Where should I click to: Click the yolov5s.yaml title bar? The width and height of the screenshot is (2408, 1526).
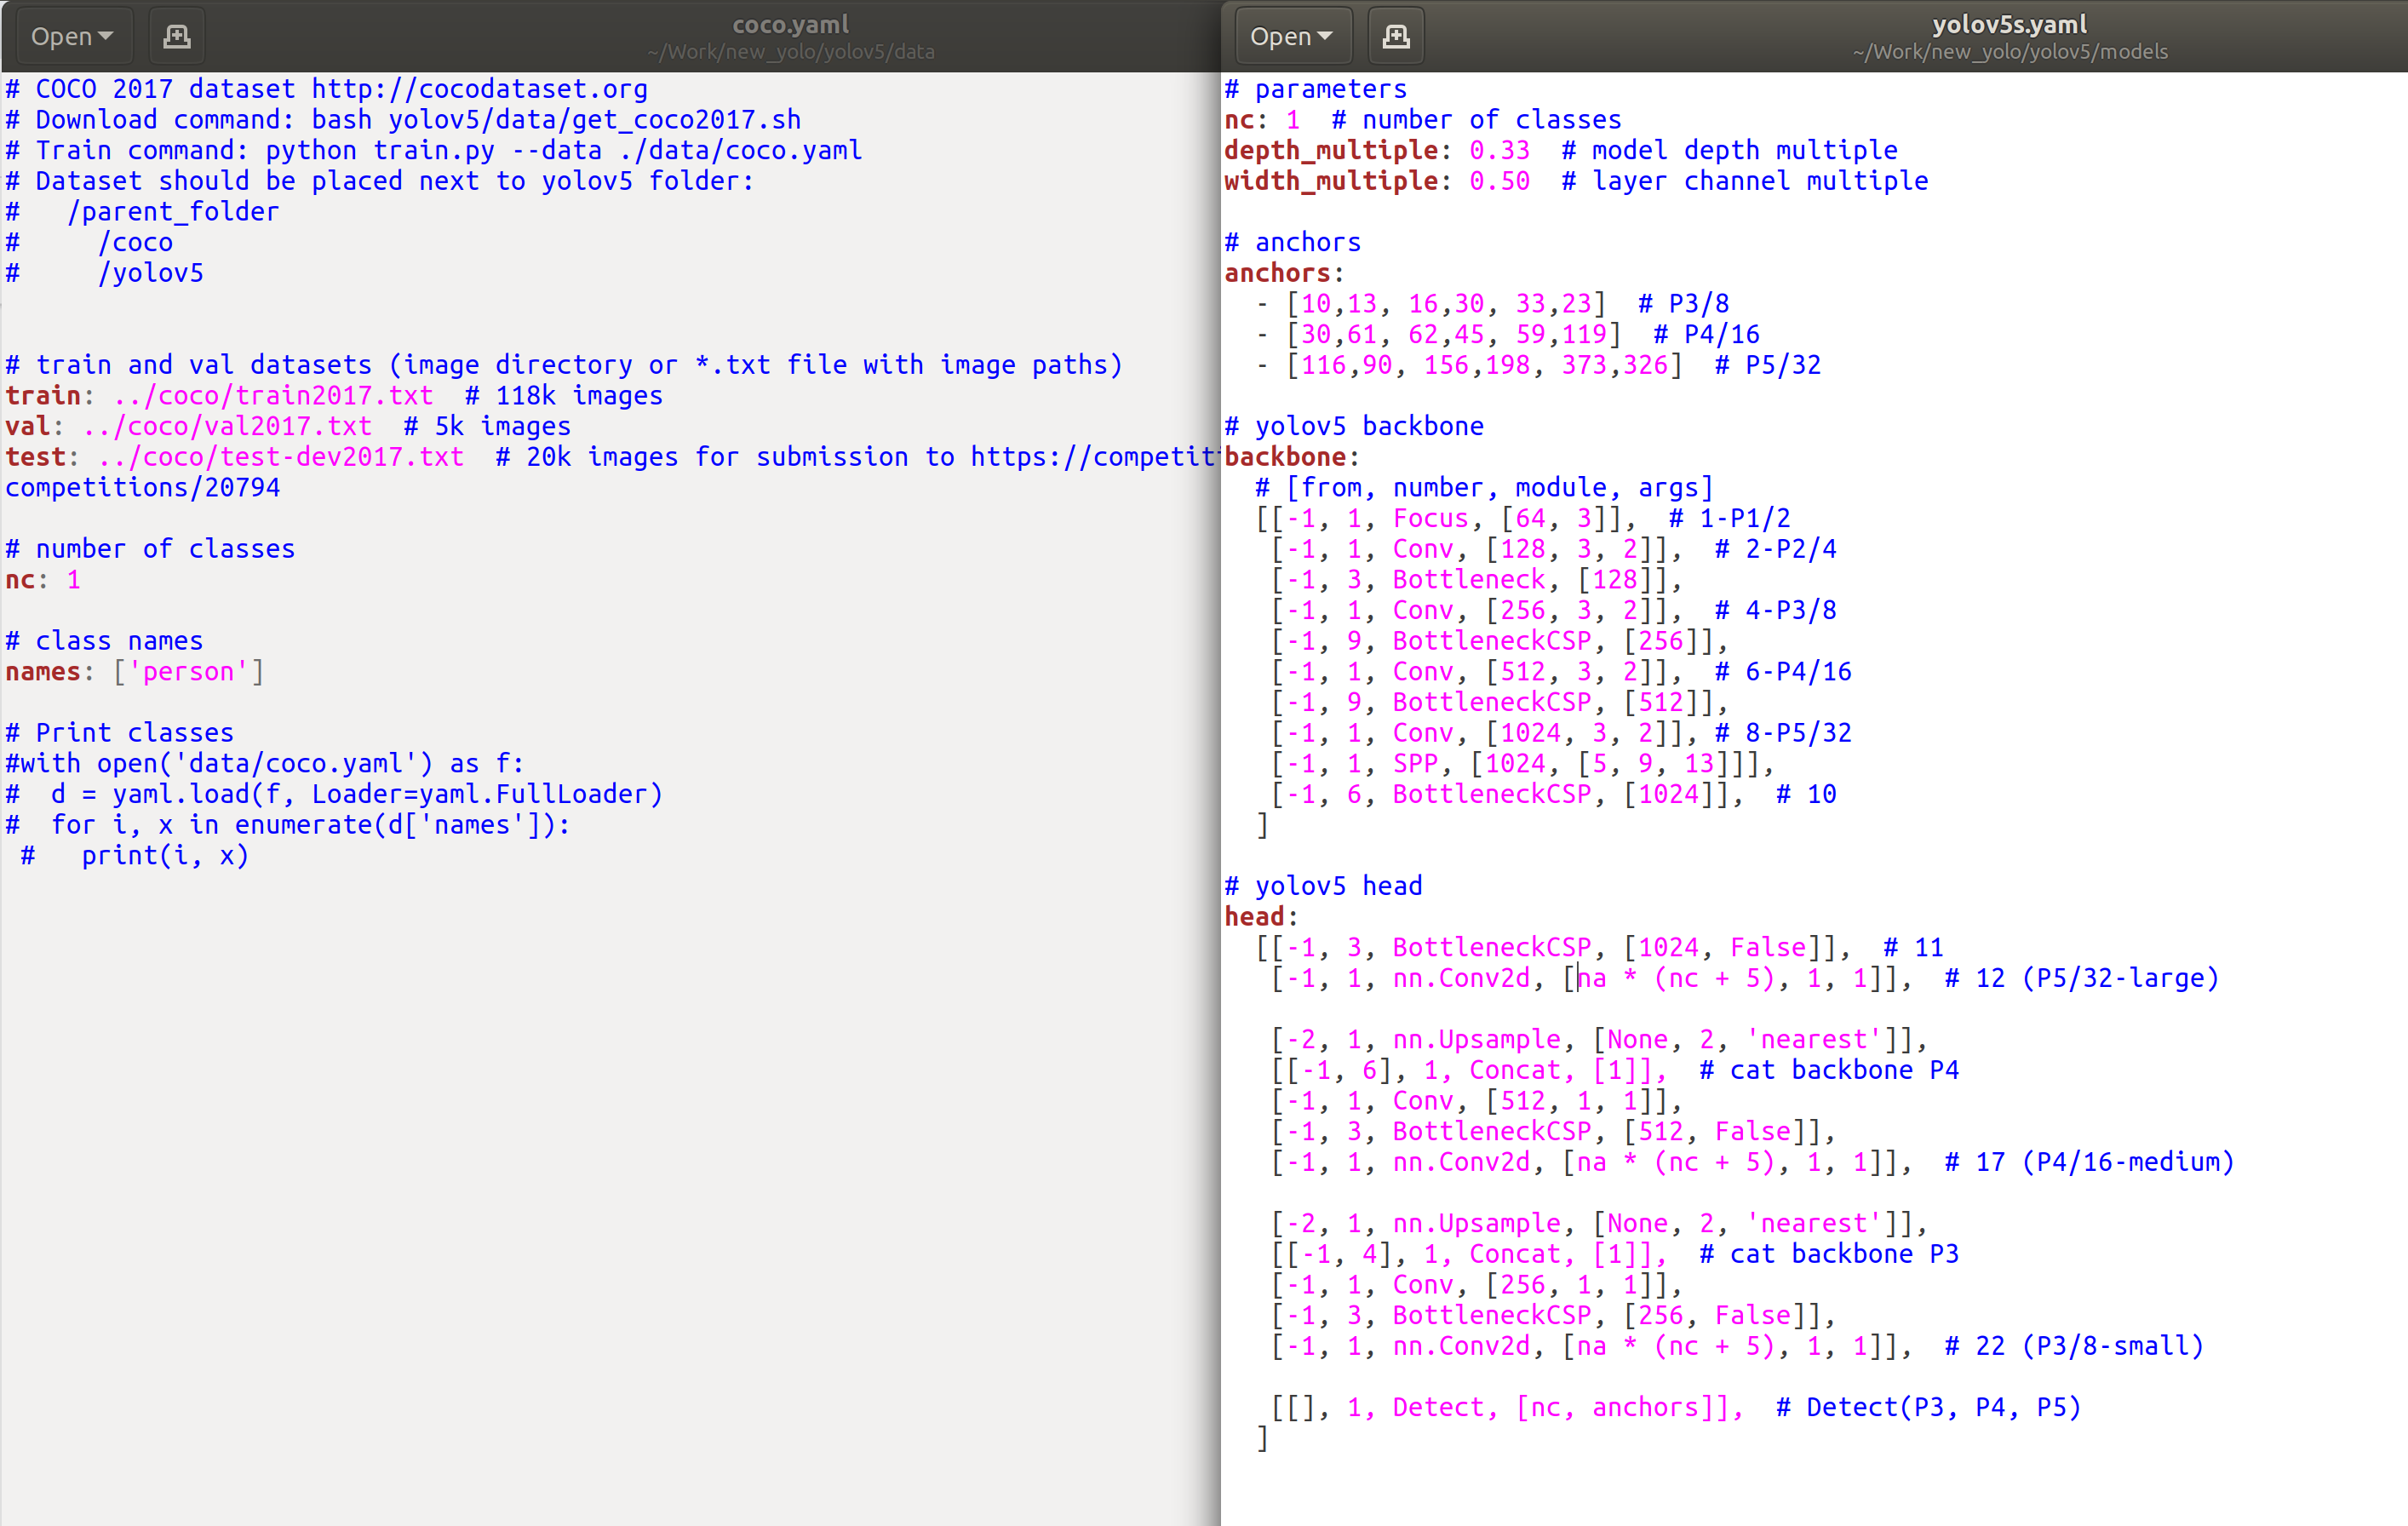click(x=2010, y=23)
